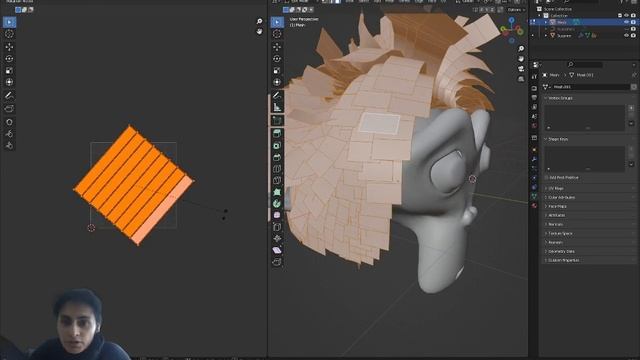
Task: Toggle perspective/orthographic view in viewport
Action: pos(521,79)
